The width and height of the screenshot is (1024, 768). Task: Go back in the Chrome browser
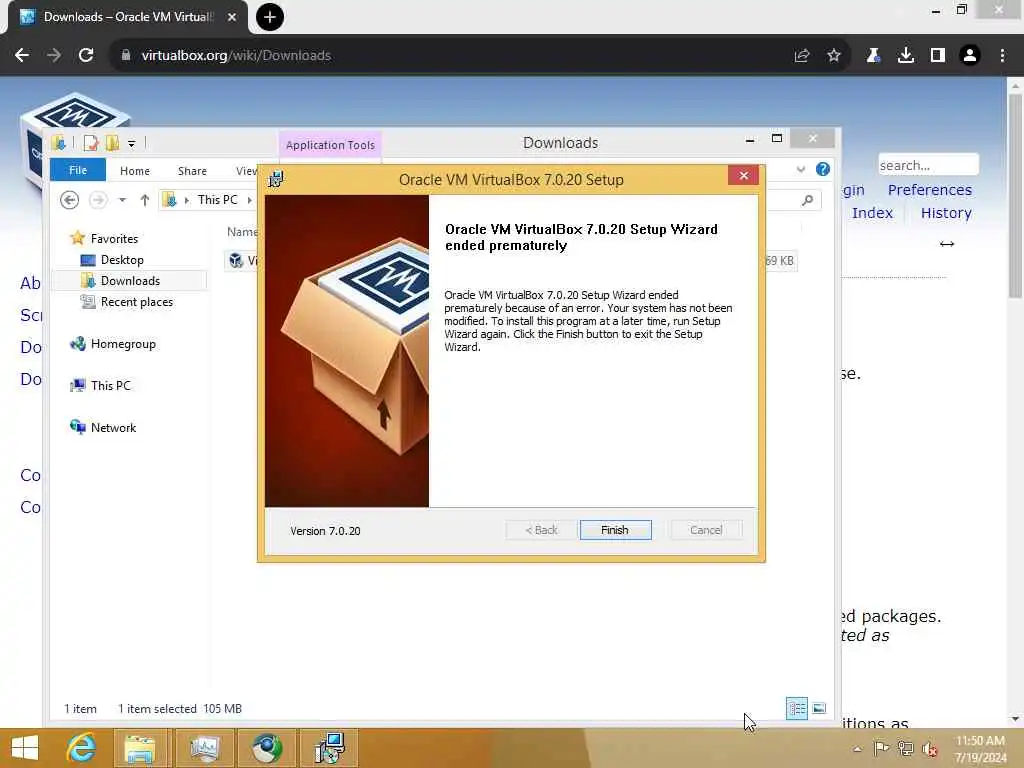[x=22, y=56]
